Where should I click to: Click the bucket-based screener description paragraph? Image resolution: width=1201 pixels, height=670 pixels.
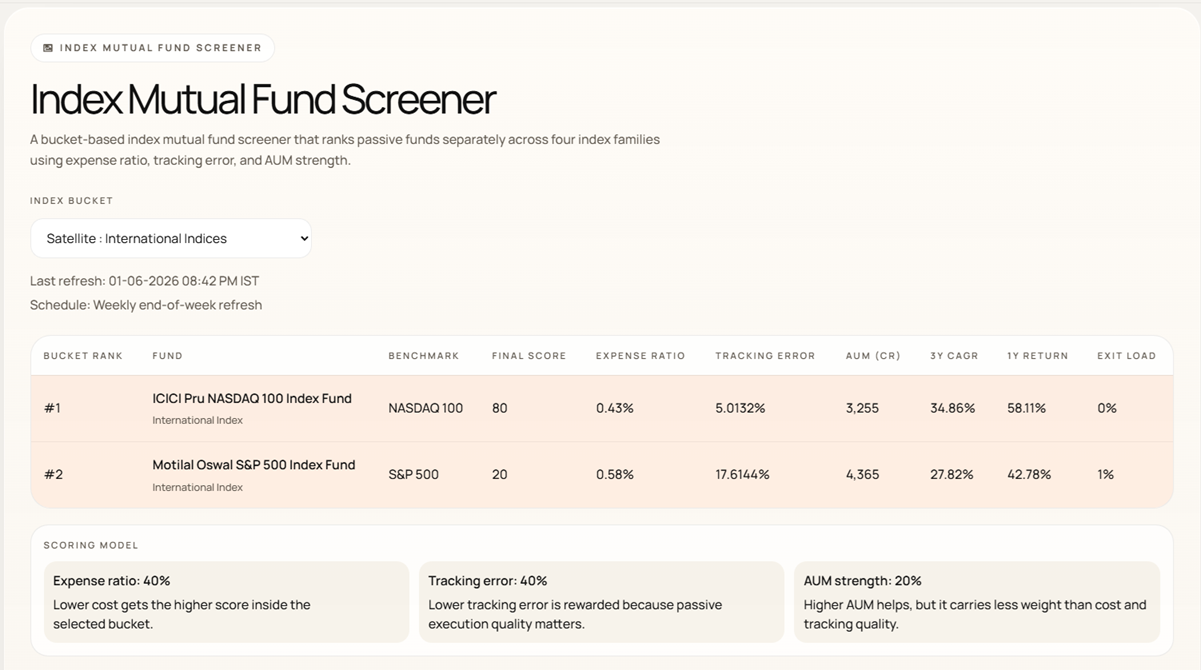tap(345, 150)
